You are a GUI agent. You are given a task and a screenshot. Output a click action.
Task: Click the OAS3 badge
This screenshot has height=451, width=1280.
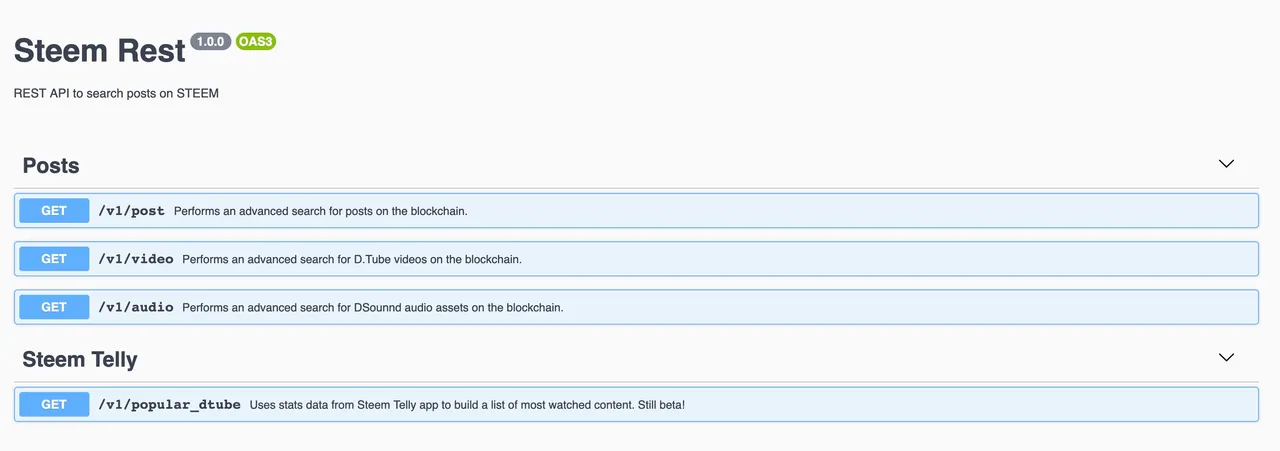[x=256, y=42]
